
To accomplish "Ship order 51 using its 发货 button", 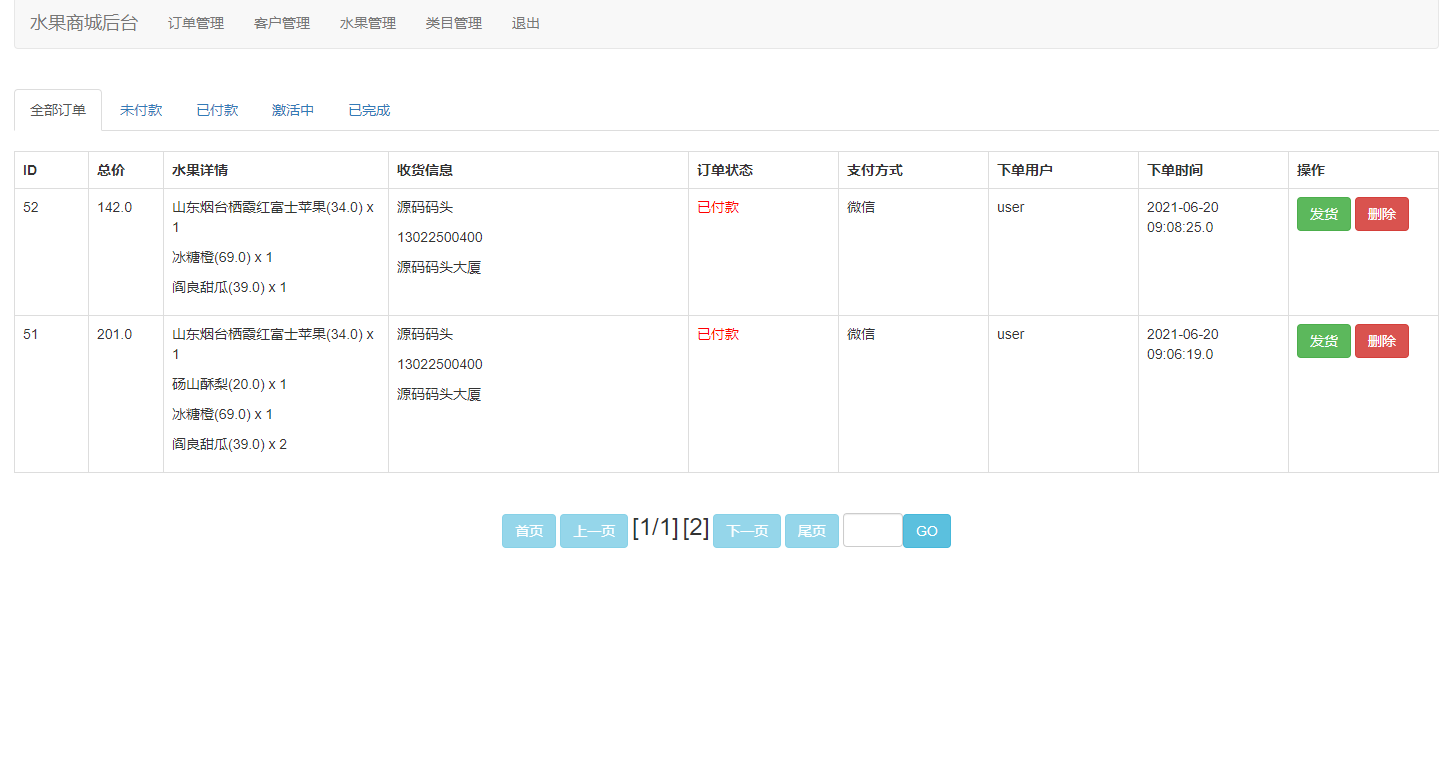I will 1323,340.
